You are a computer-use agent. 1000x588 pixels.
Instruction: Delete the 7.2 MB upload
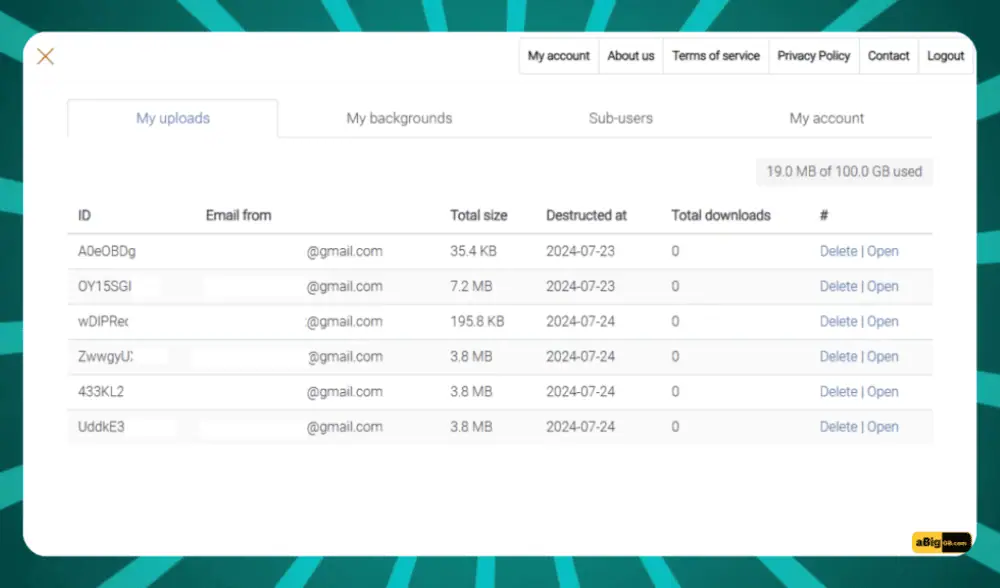tap(838, 286)
